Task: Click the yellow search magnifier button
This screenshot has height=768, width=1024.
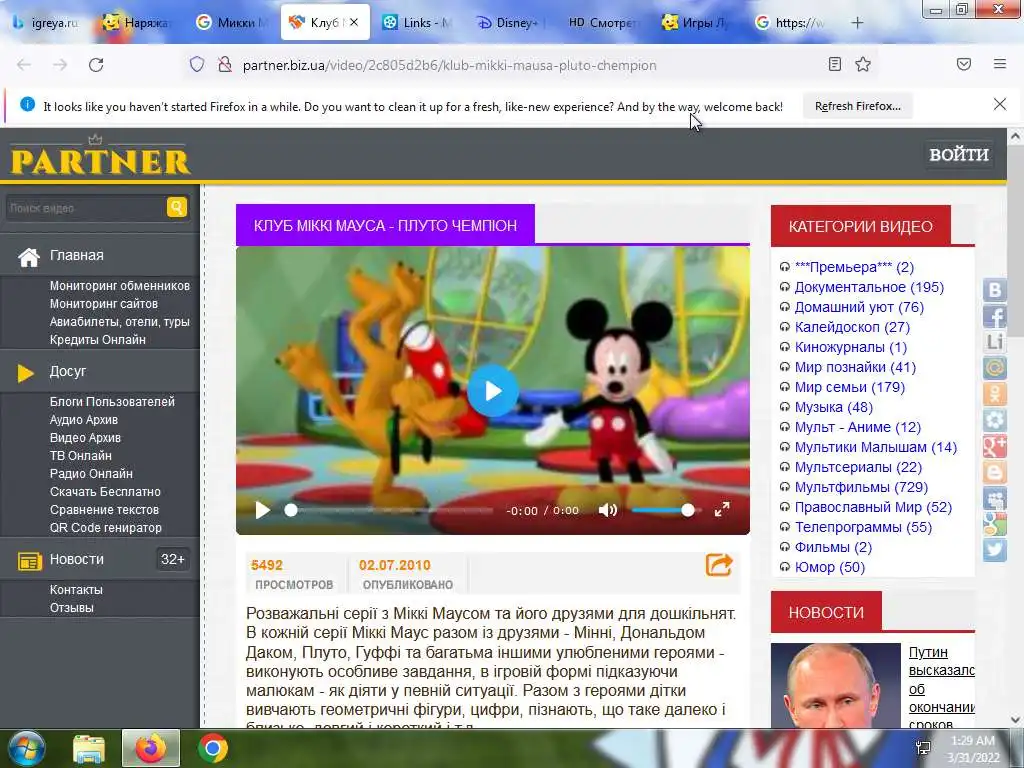Action: pos(176,208)
